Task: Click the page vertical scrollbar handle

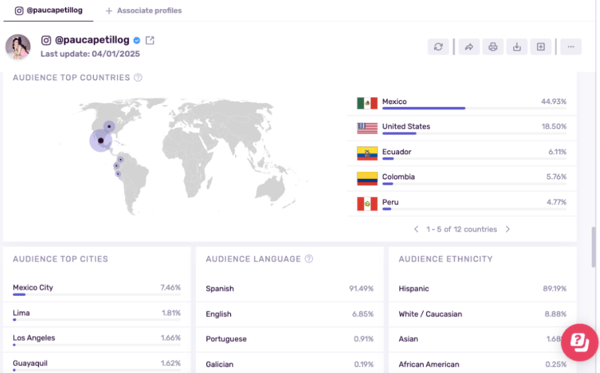Action: pyautogui.click(x=593, y=247)
